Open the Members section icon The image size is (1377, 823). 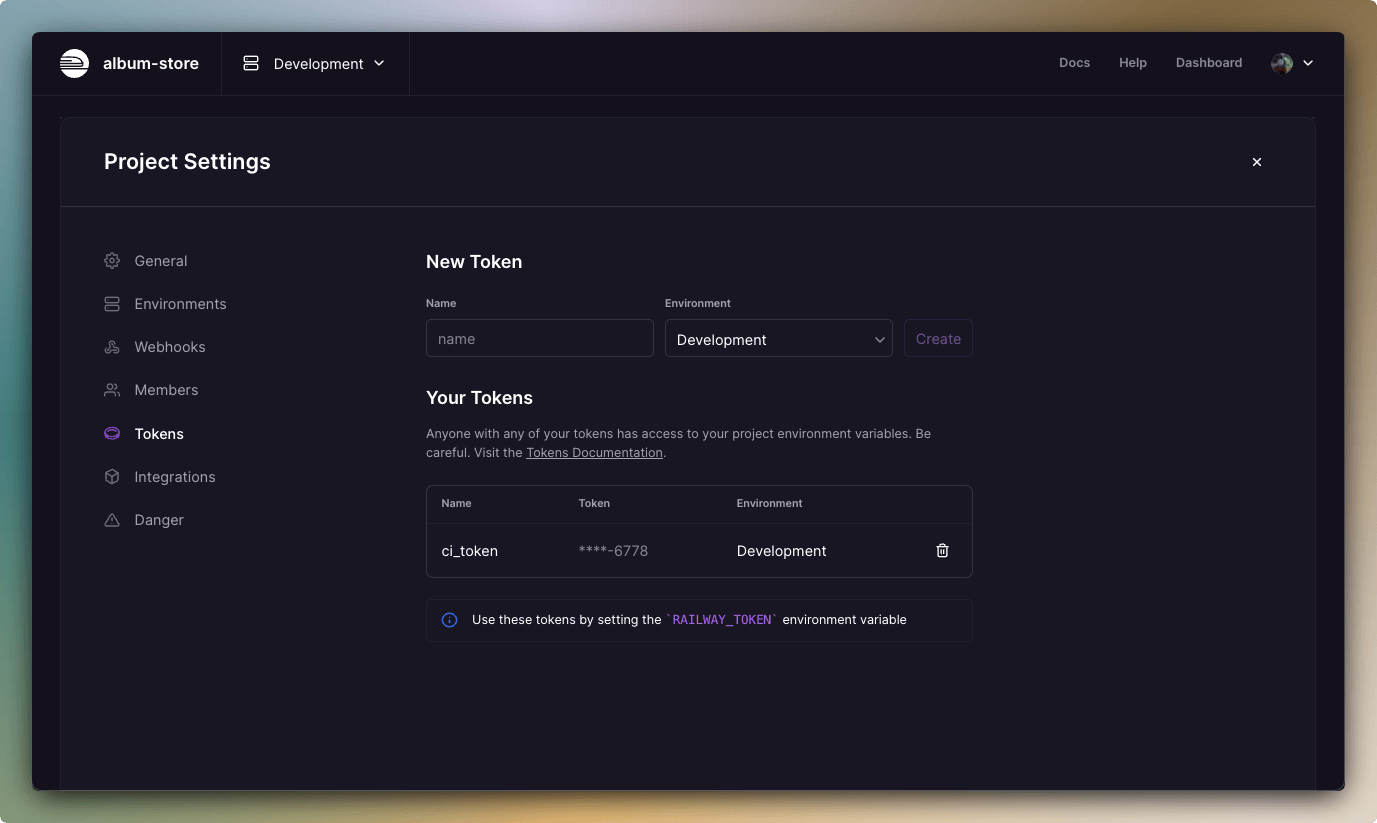click(x=112, y=390)
